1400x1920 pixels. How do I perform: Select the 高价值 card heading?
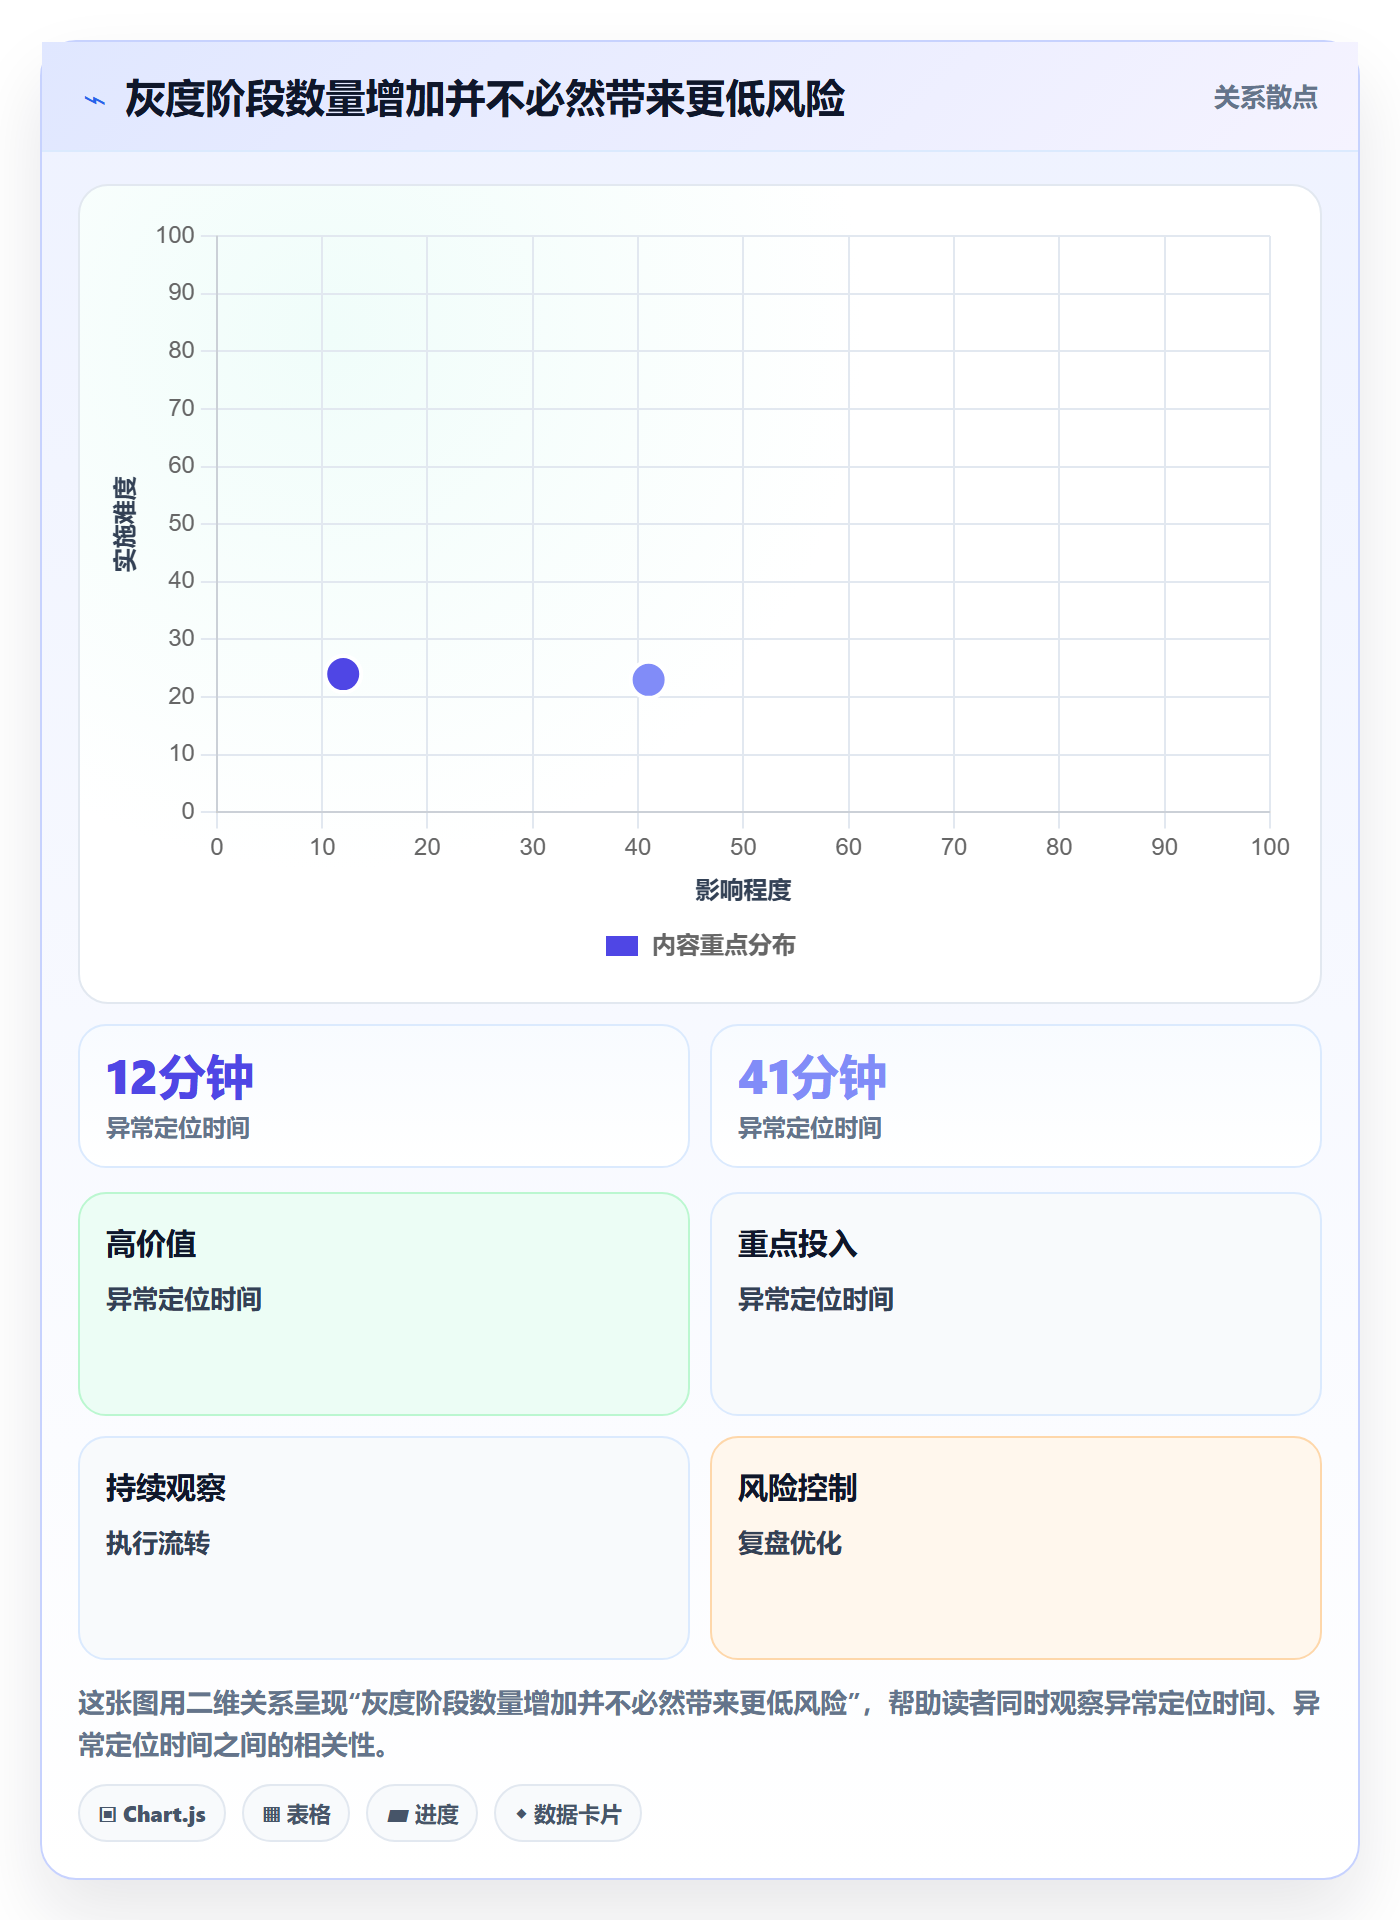click(151, 1244)
